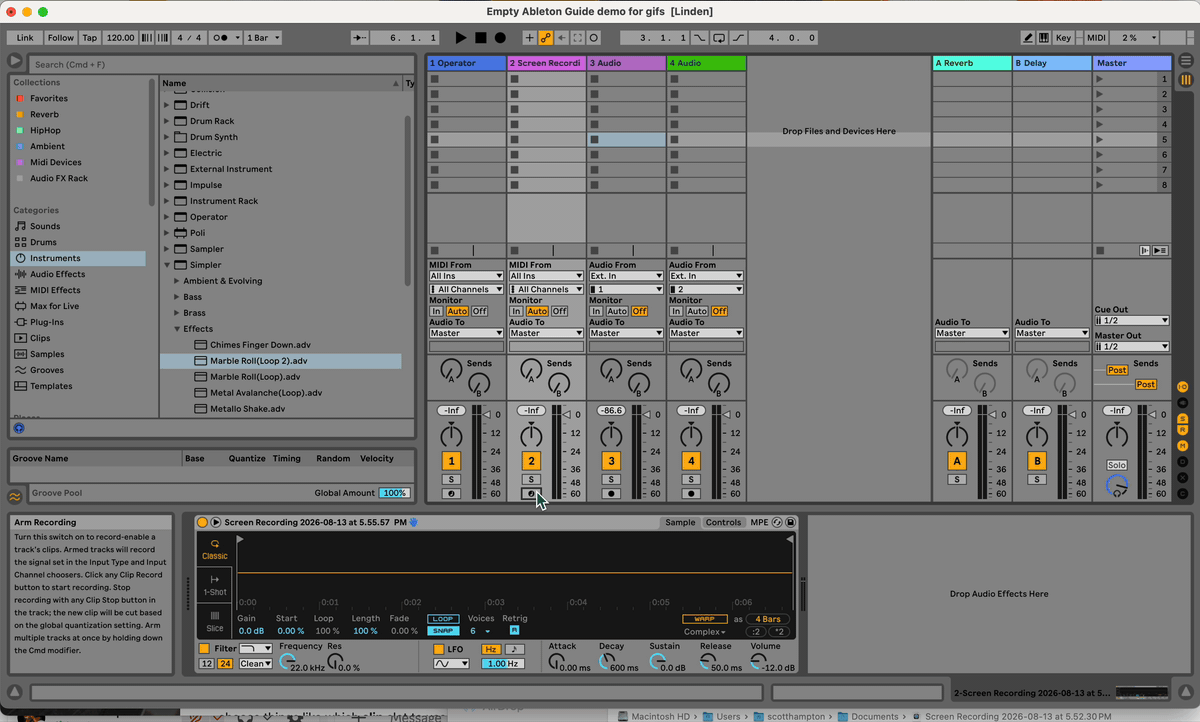Viewport: 1200px width, 722px height.
Task: Click the Global Amount 100% groove field
Action: tap(394, 493)
